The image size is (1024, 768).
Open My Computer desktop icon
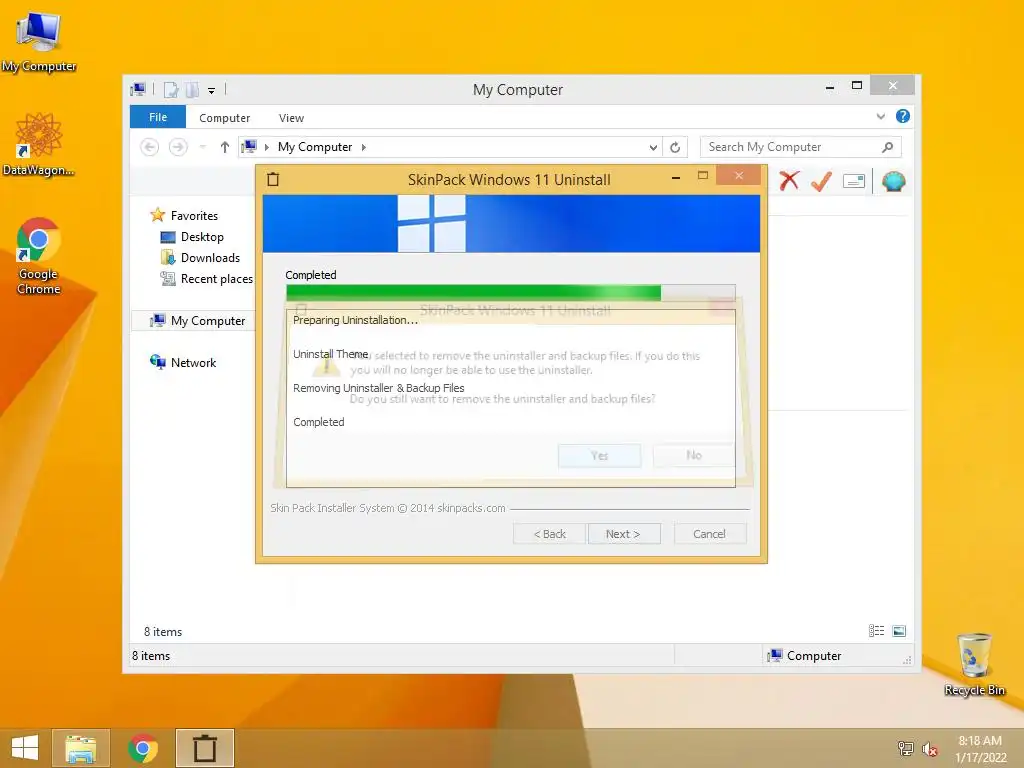tap(39, 40)
